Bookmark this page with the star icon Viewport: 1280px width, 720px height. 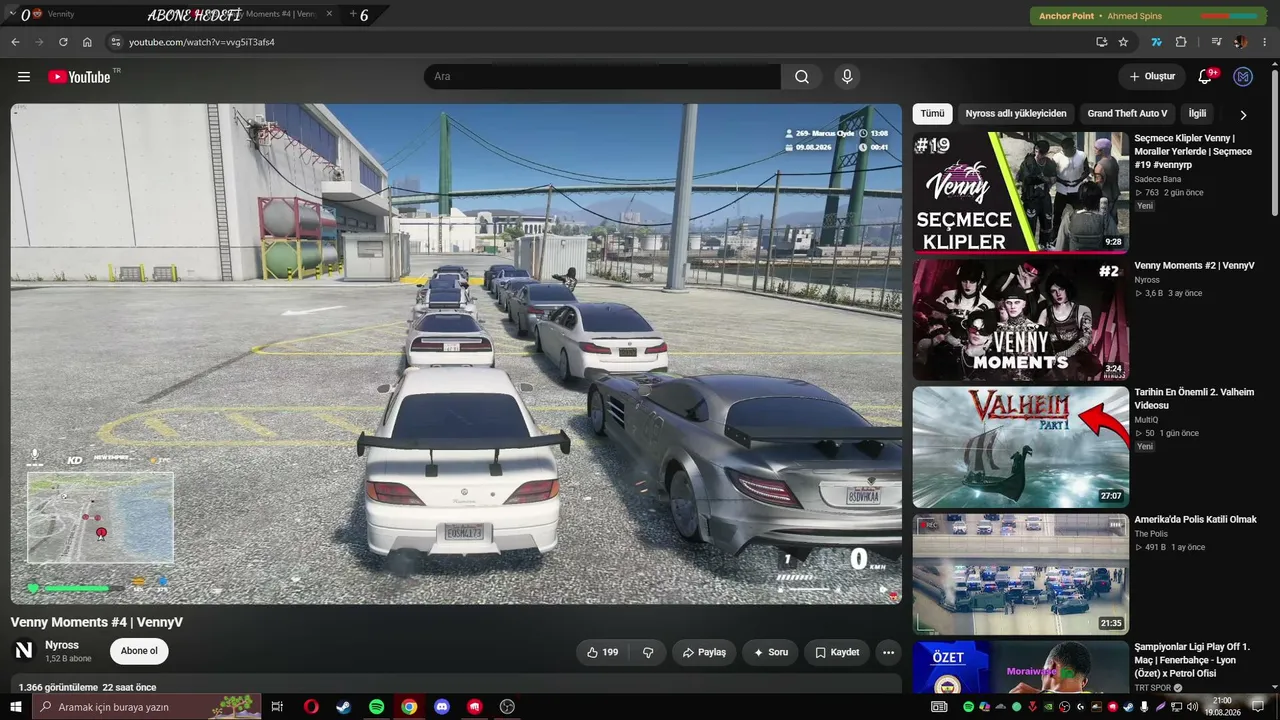1123,42
